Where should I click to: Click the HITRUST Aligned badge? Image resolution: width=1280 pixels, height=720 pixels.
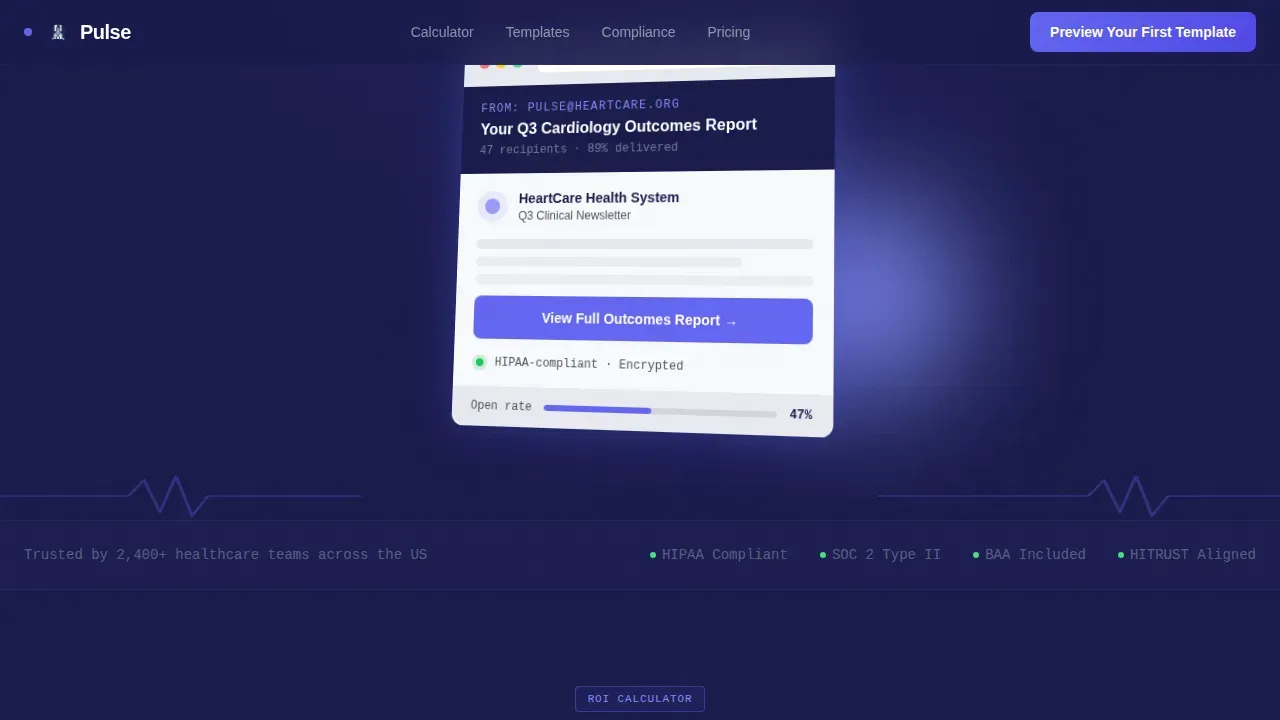coord(1186,555)
